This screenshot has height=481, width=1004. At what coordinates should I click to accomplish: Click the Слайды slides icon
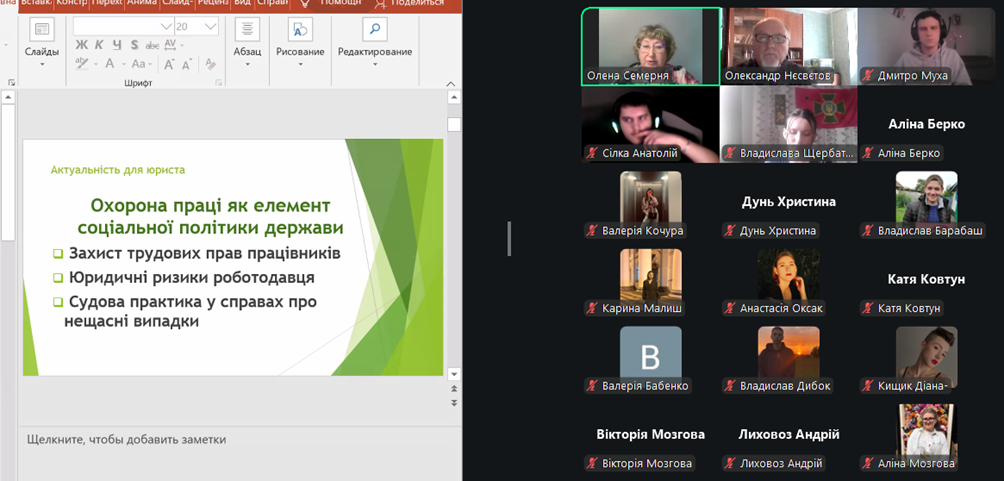42,30
